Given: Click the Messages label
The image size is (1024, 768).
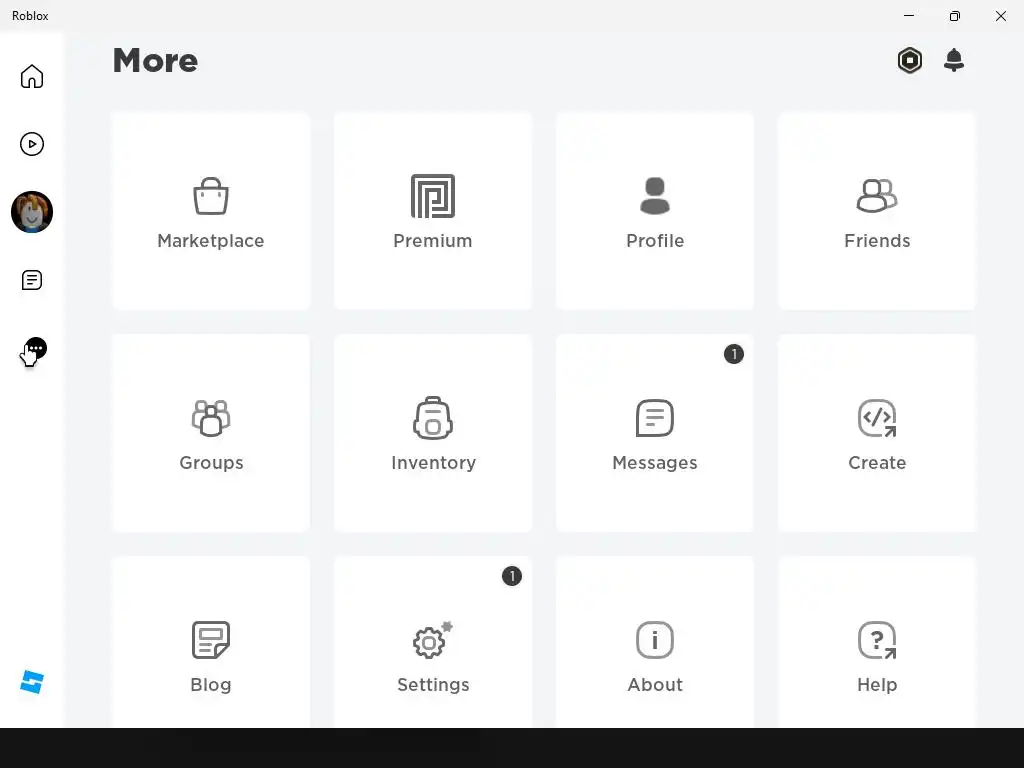Looking at the screenshot, I should tap(655, 463).
